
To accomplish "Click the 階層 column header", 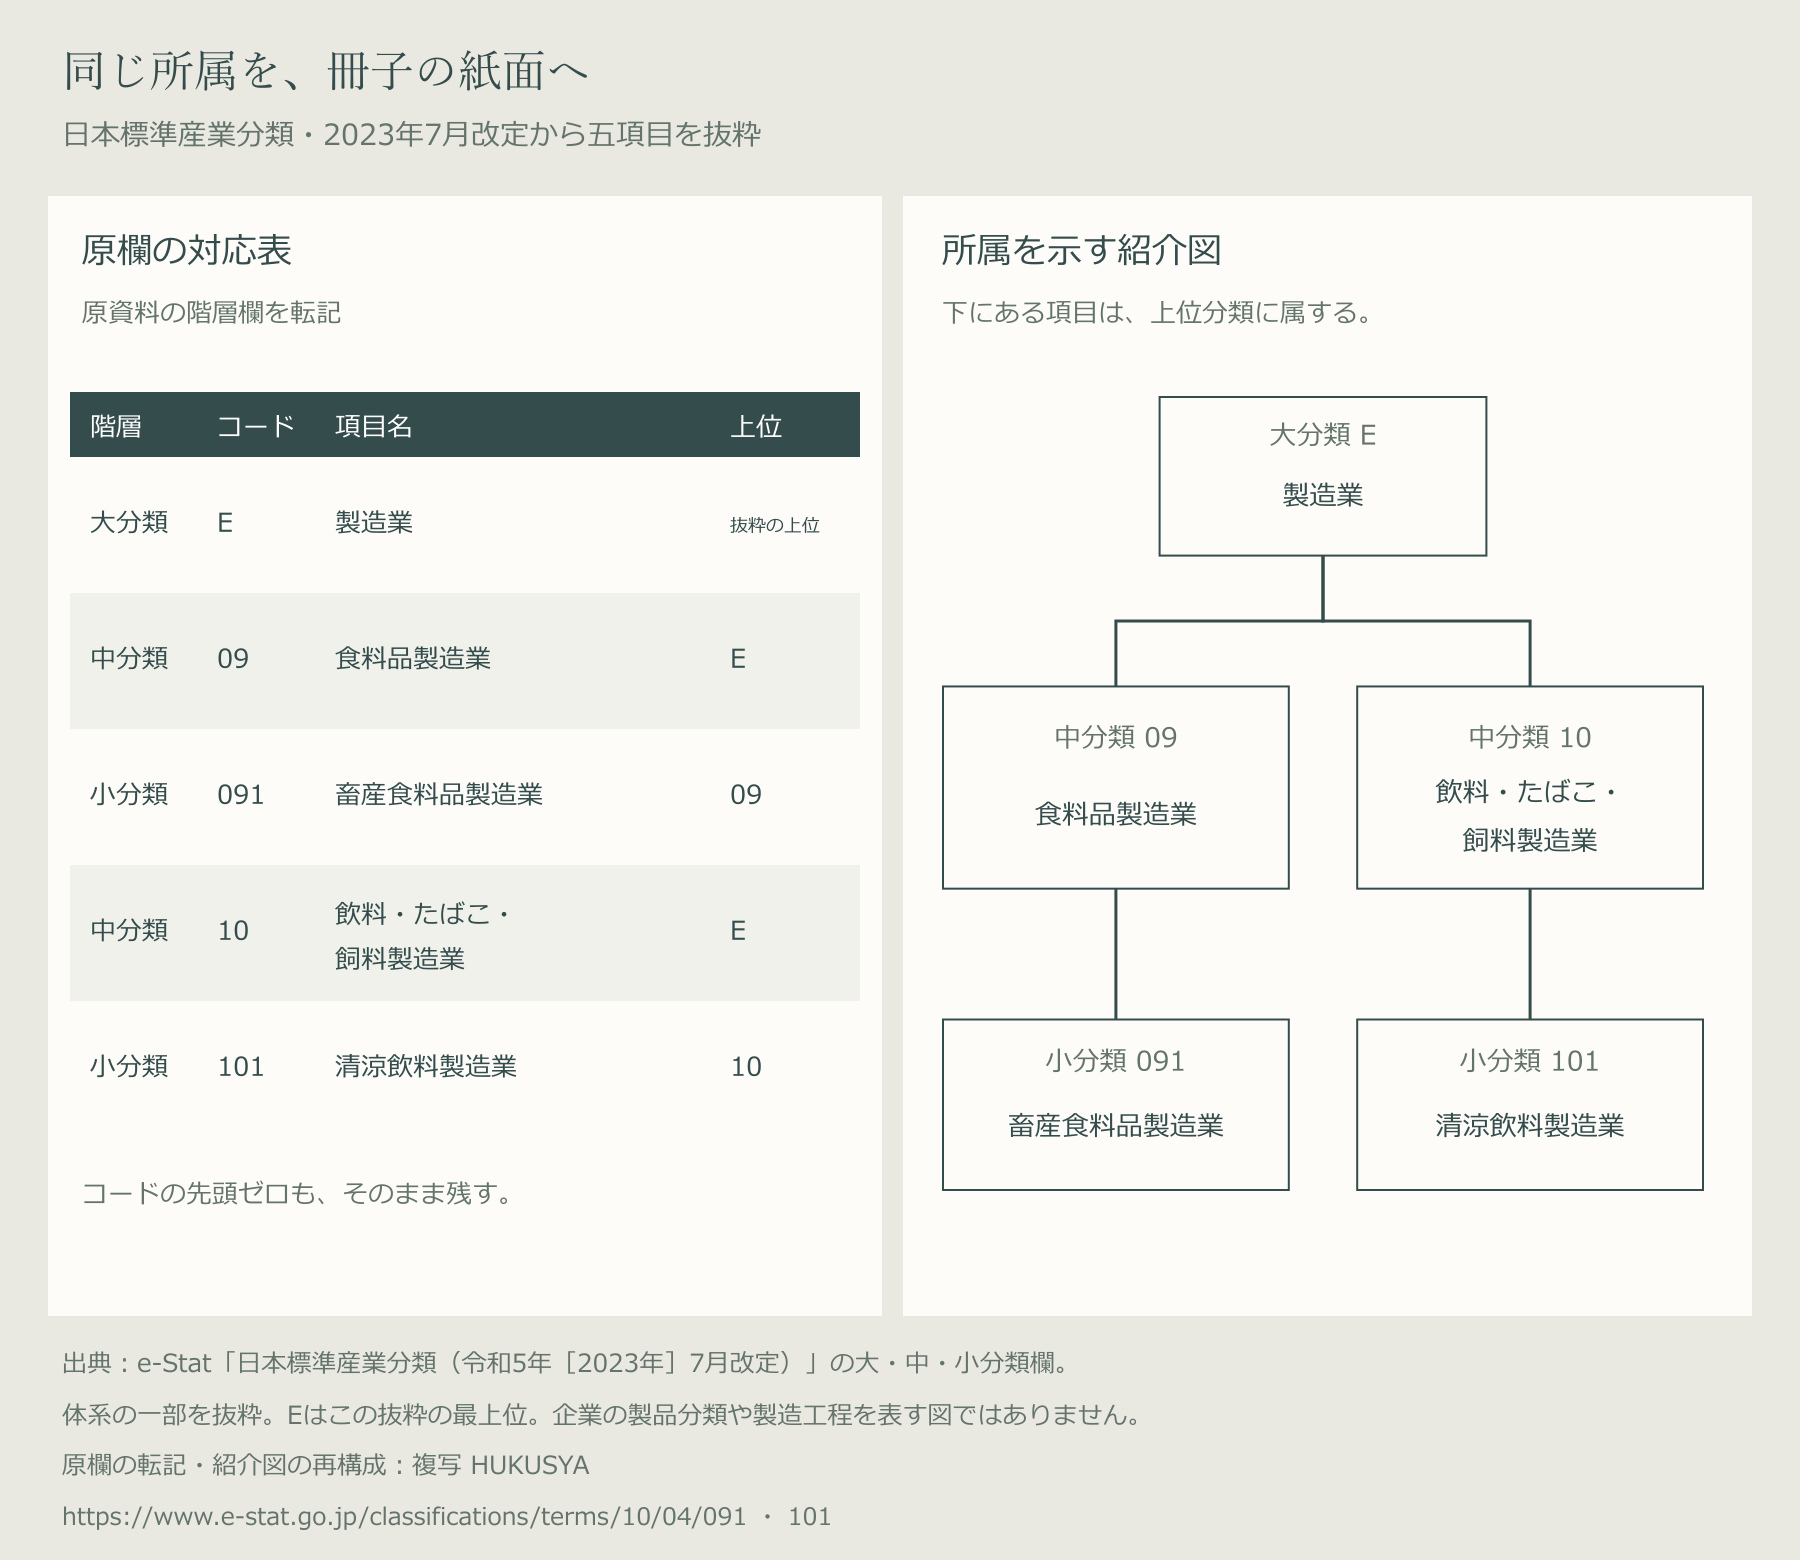I will click(x=116, y=426).
